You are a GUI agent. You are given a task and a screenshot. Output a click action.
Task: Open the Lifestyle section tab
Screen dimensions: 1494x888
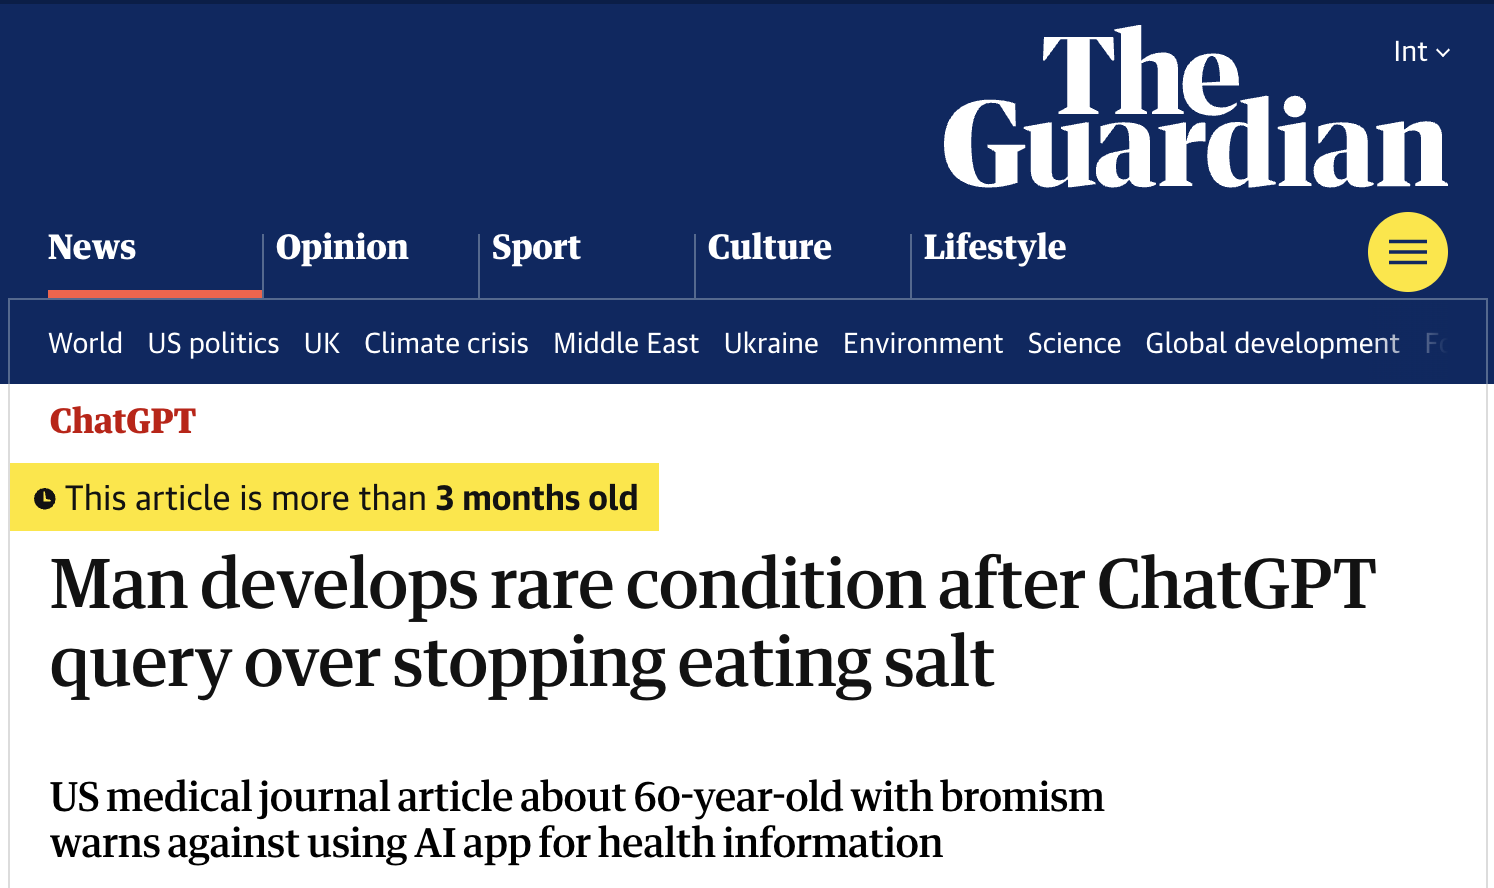(x=994, y=247)
